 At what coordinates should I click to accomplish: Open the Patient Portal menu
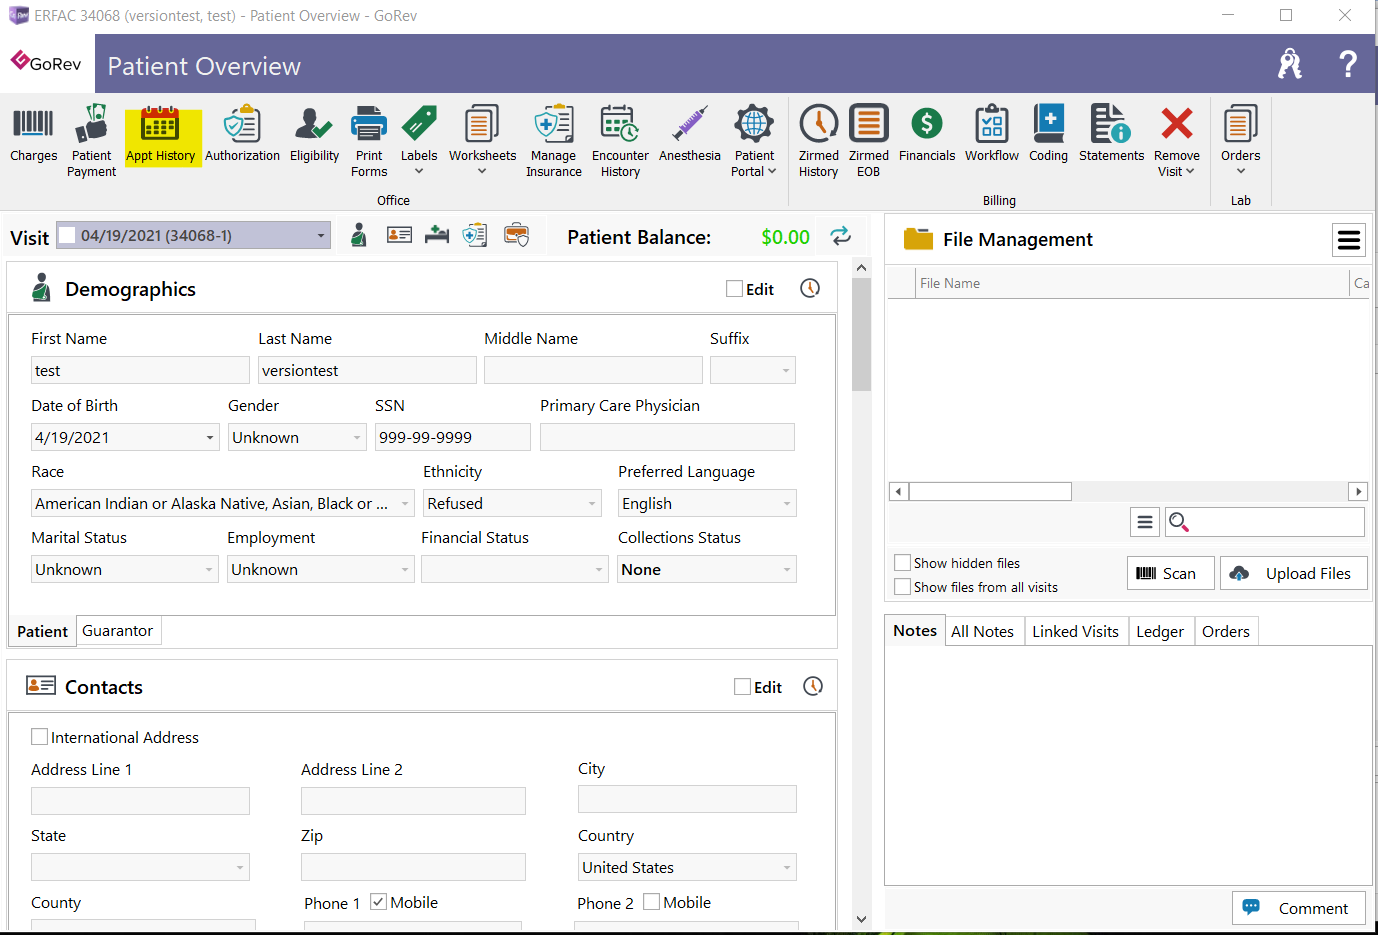coord(754,141)
